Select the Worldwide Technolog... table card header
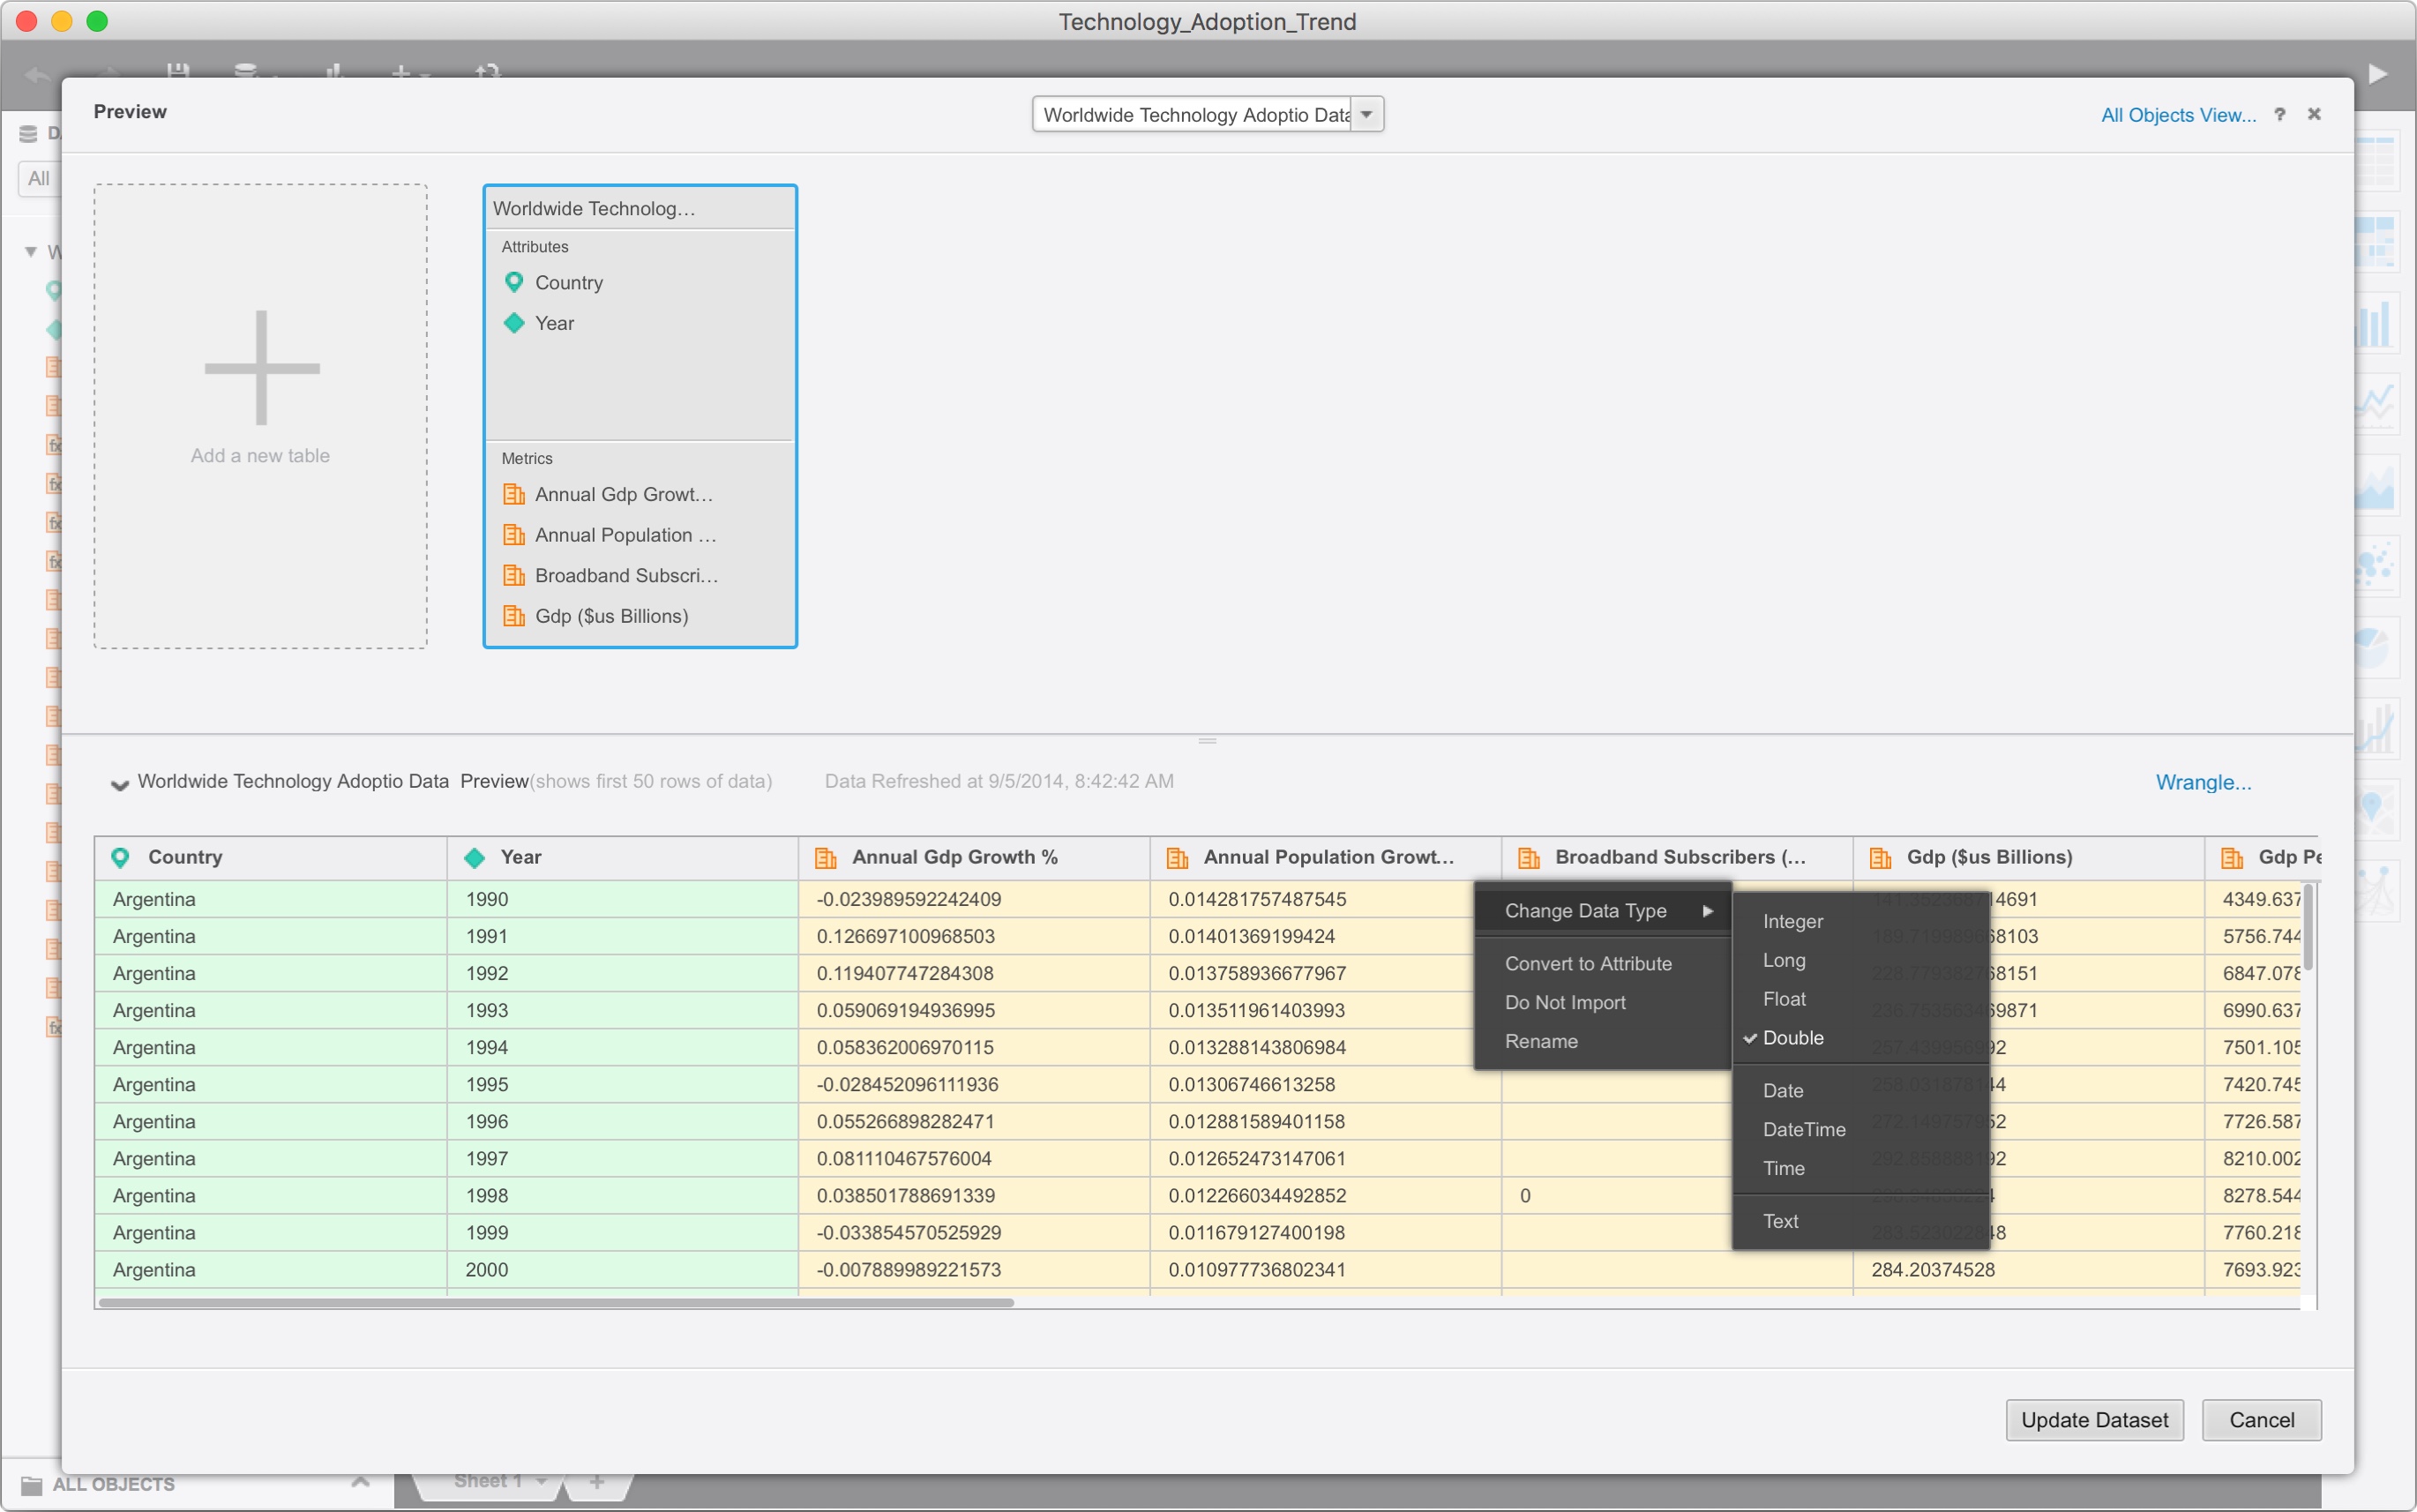This screenshot has height=1512, width=2417. [640, 208]
